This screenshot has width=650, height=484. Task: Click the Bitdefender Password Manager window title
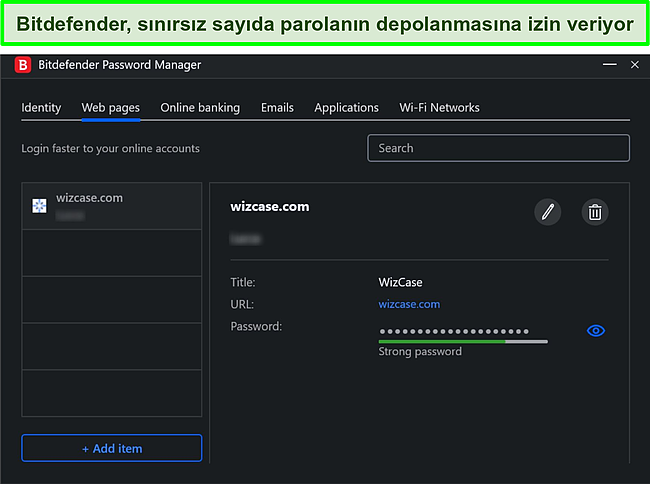119,65
